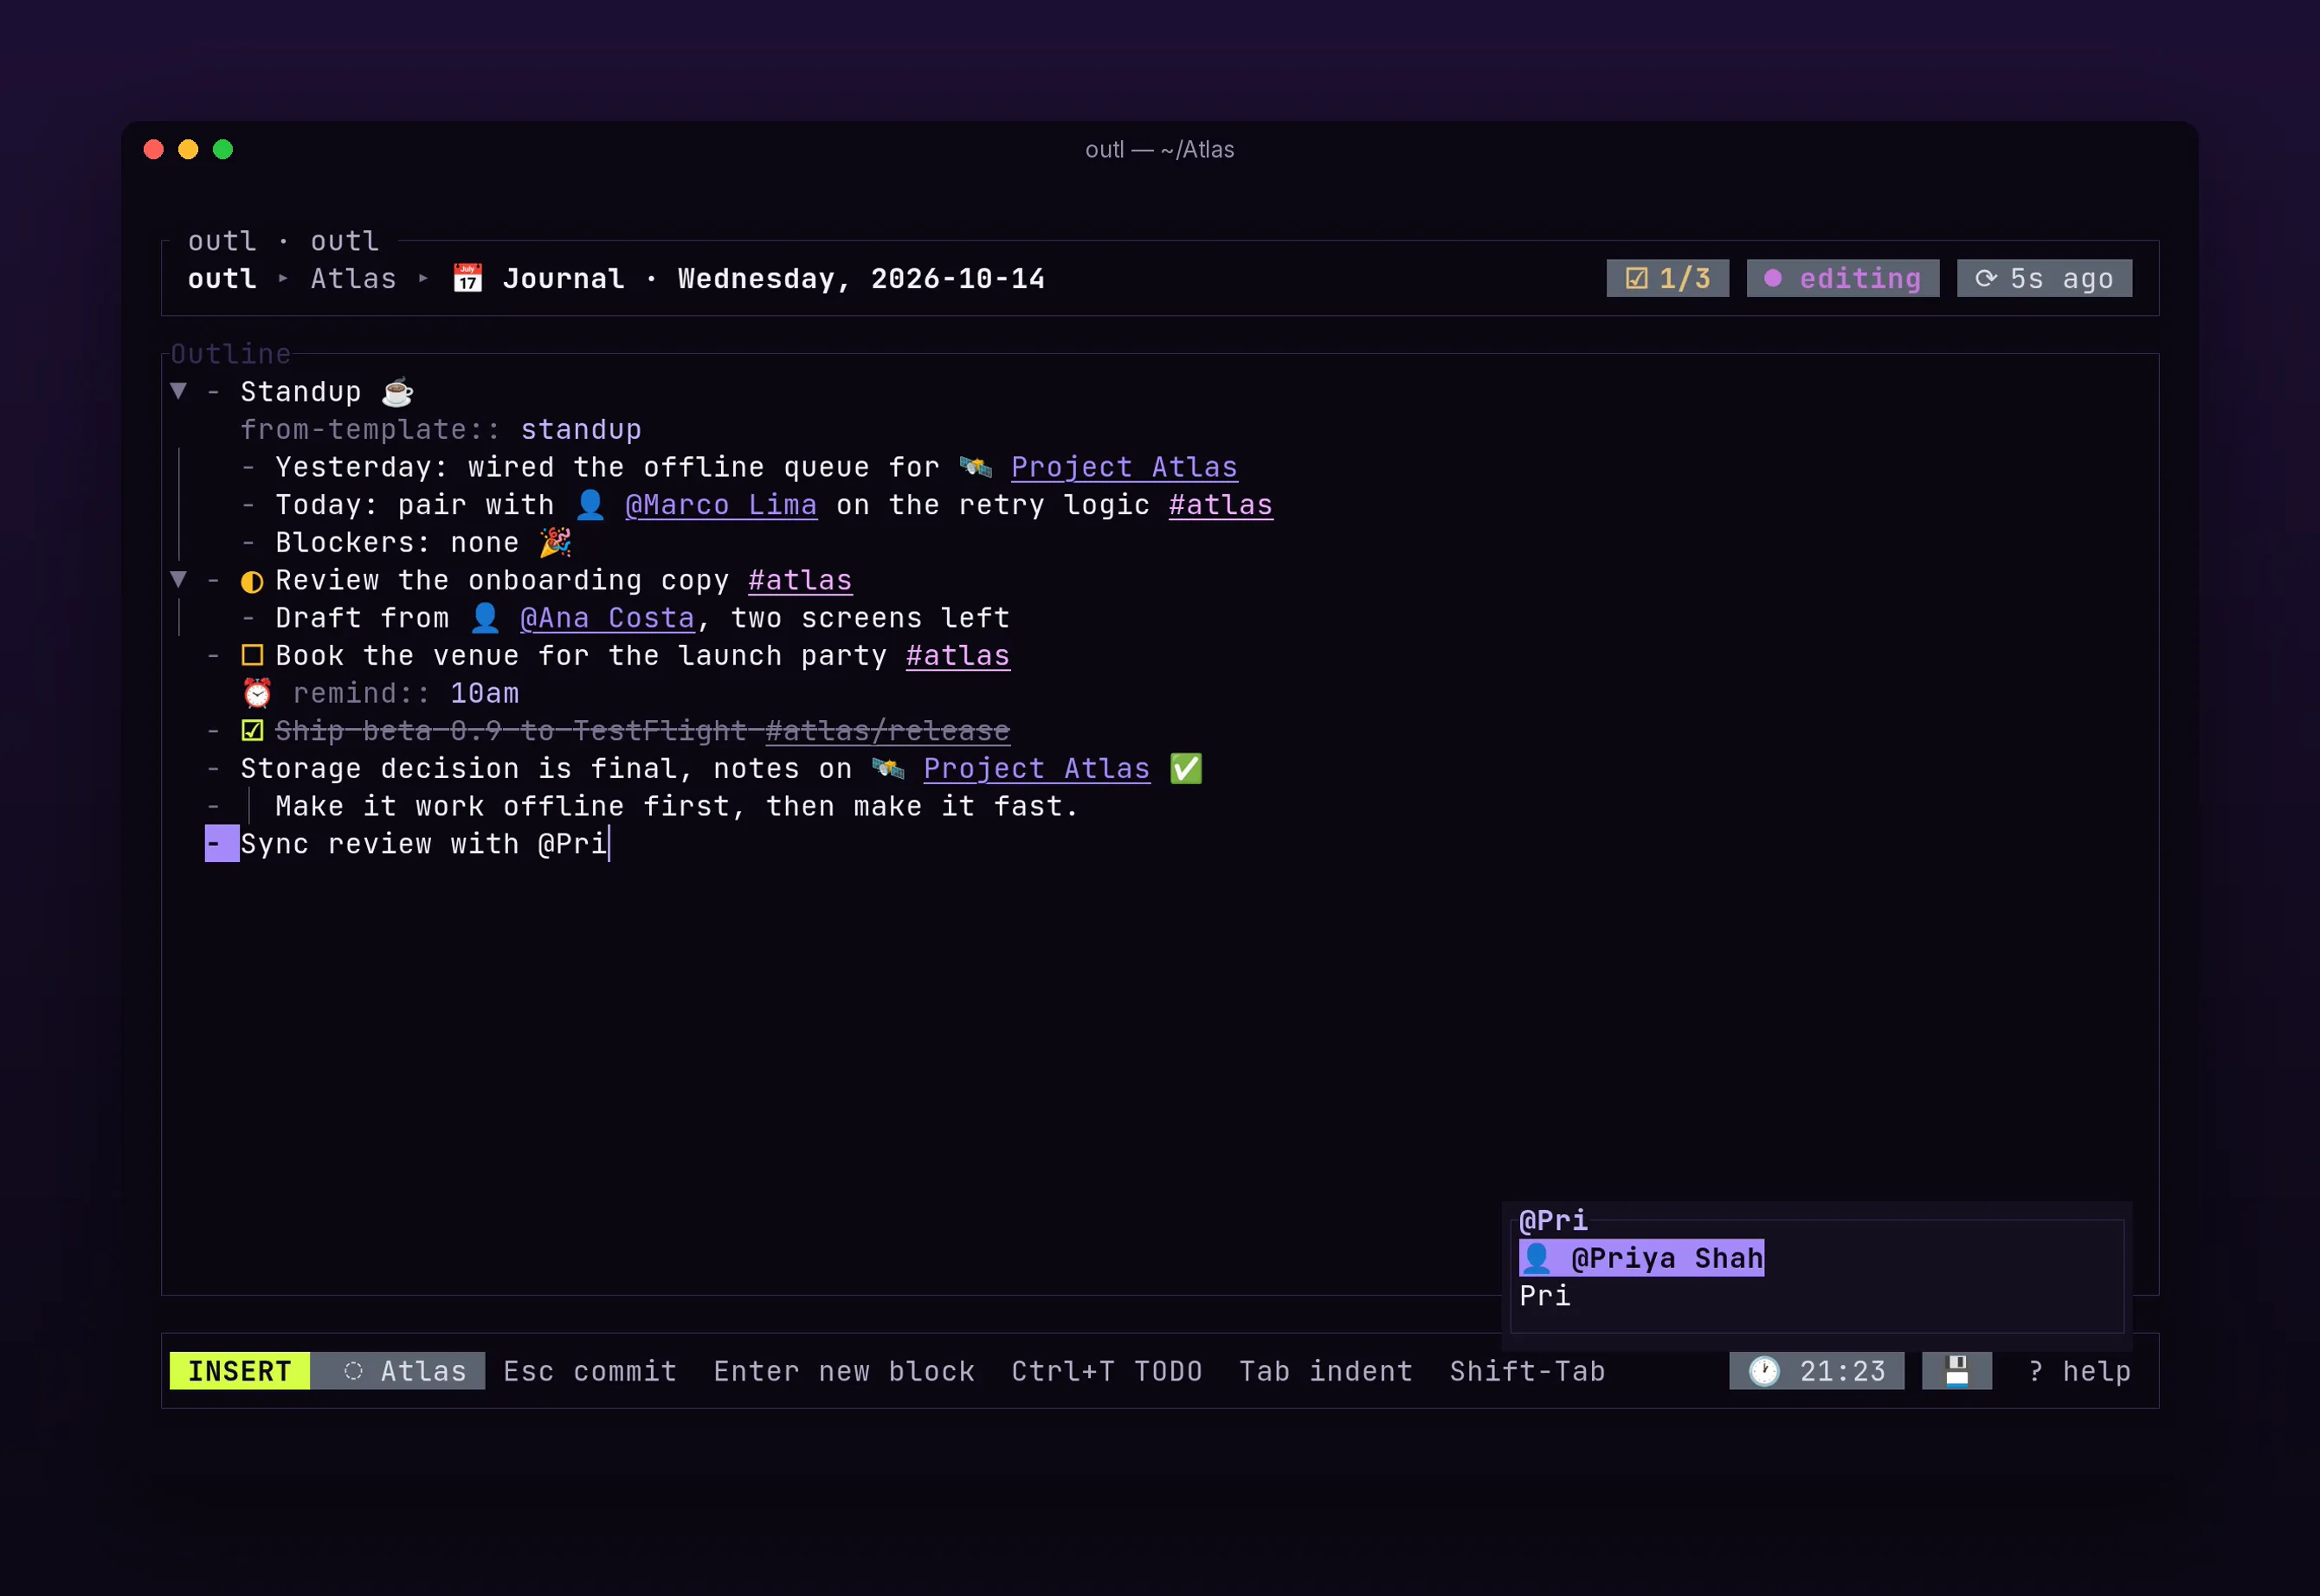Image resolution: width=2320 pixels, height=1596 pixels.
Task: Click the clock 21:23 status badge
Action: click(x=1816, y=1371)
